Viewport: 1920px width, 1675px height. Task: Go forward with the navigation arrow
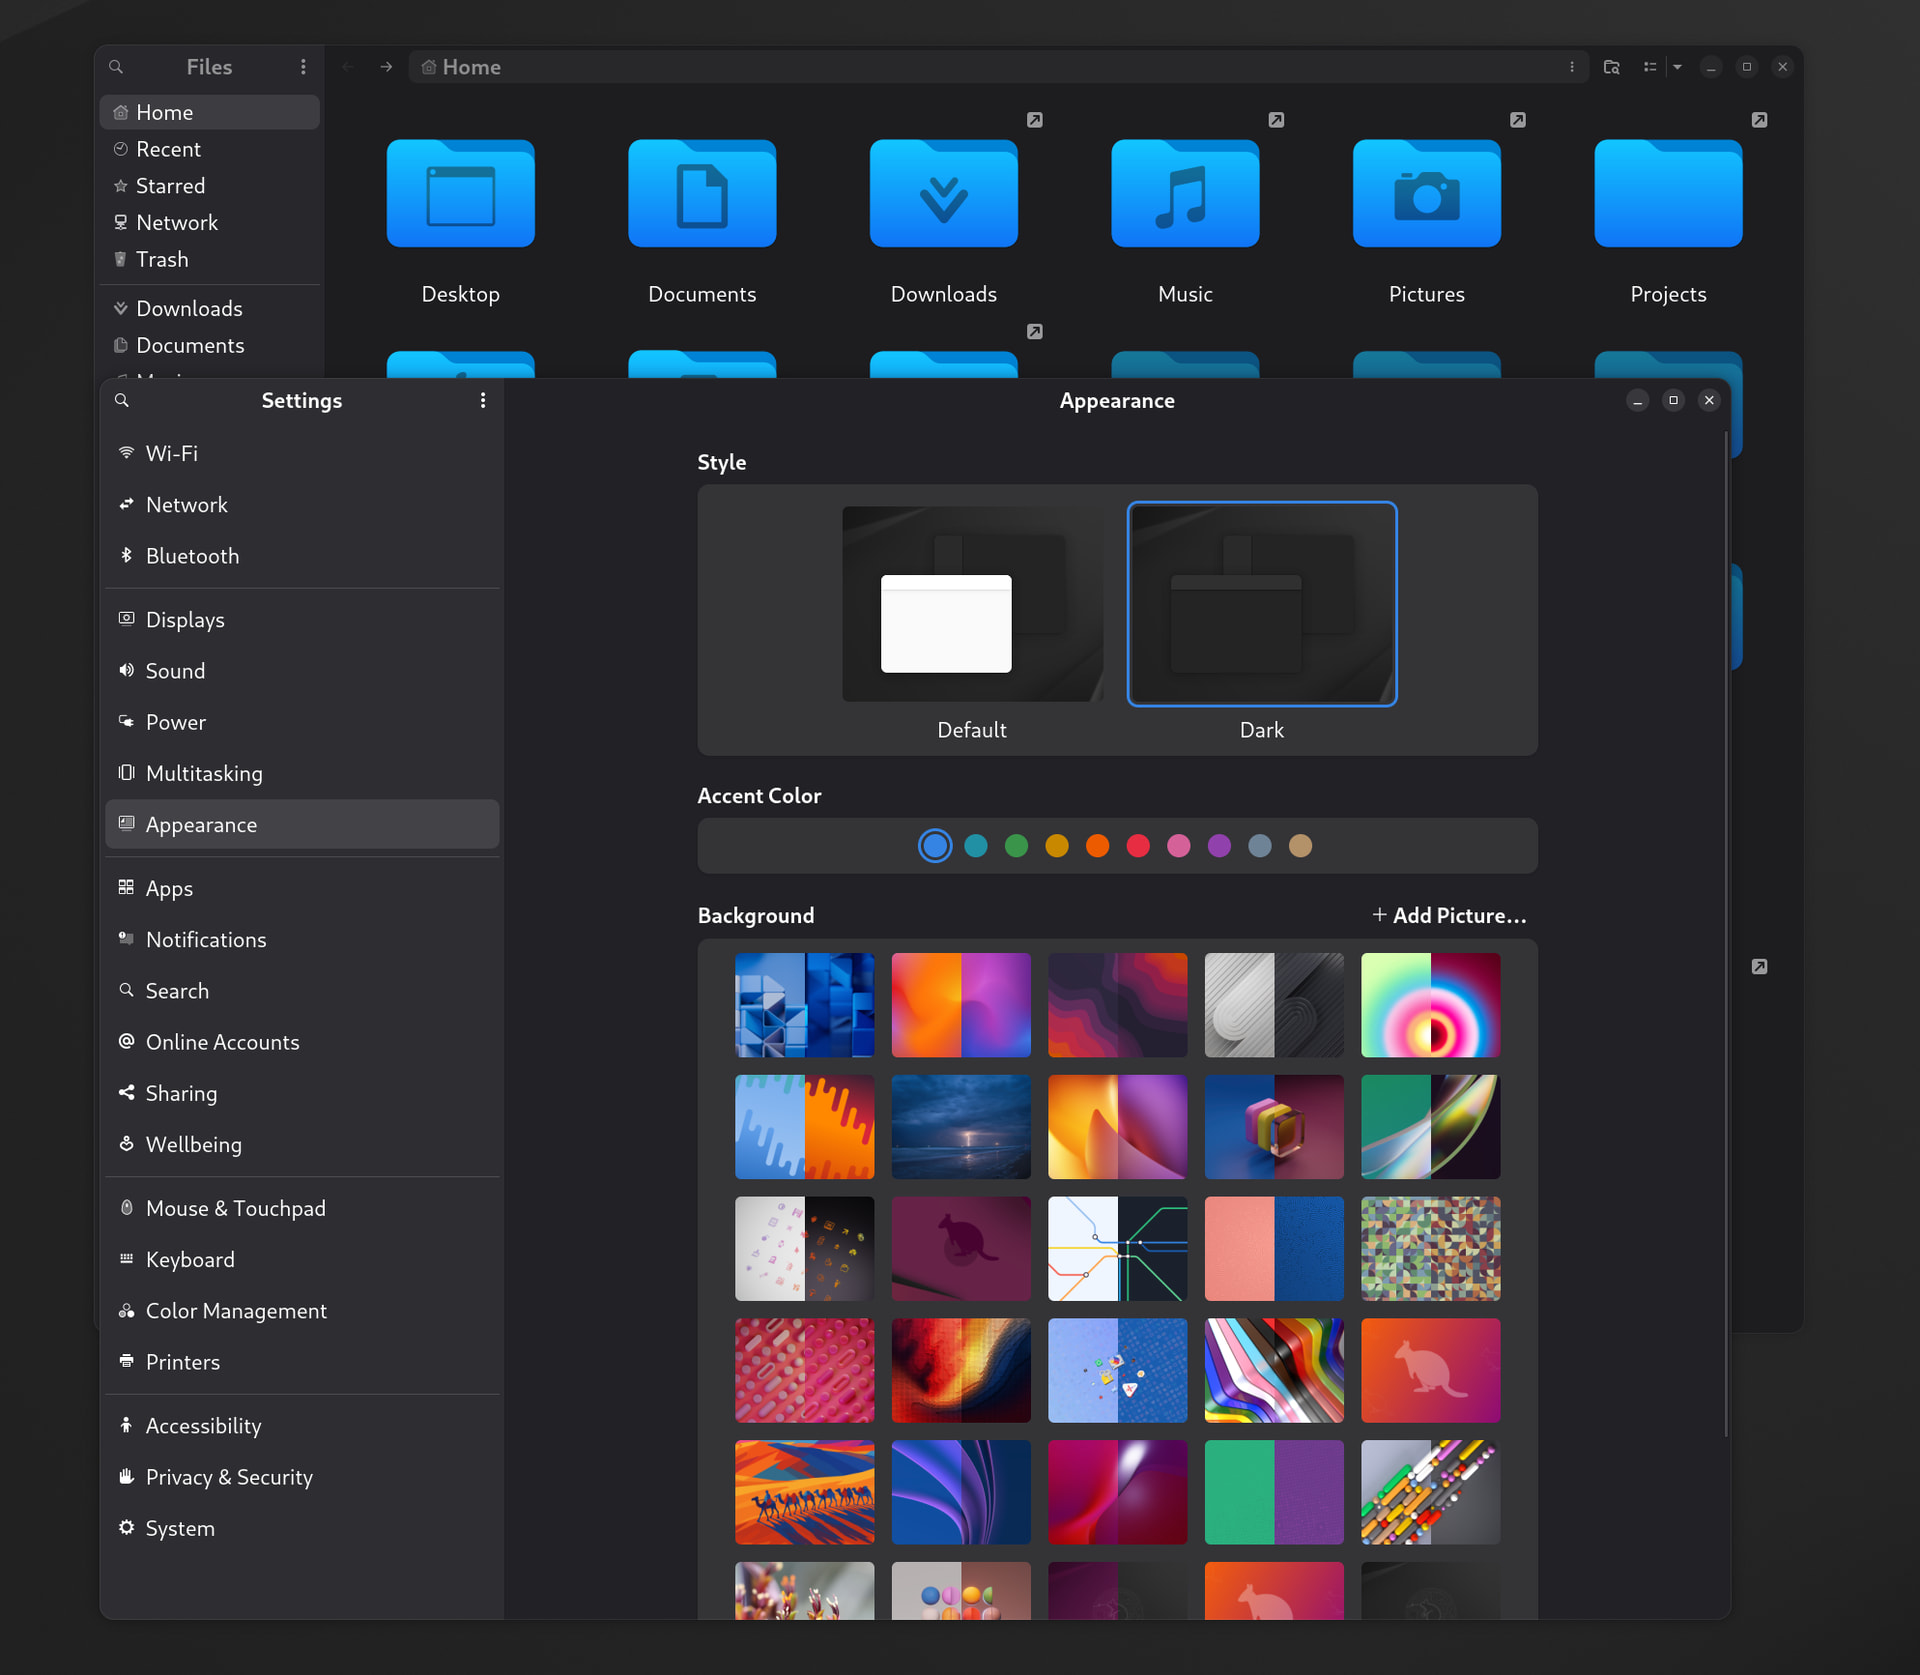[x=386, y=67]
